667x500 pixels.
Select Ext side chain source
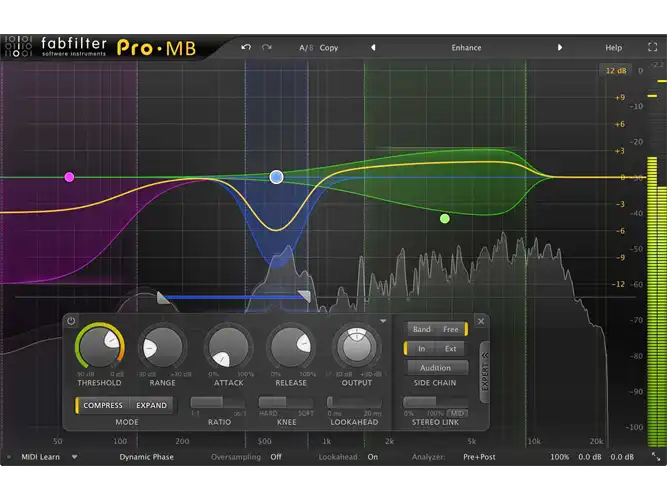click(450, 349)
